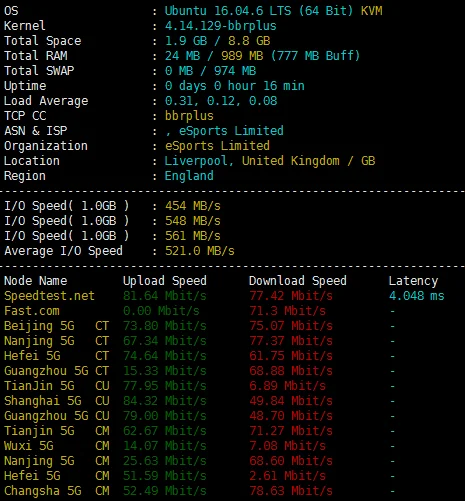Viewport: 465px width, 501px height.
Task: Click the eSports Limited organization text
Action: [217, 146]
